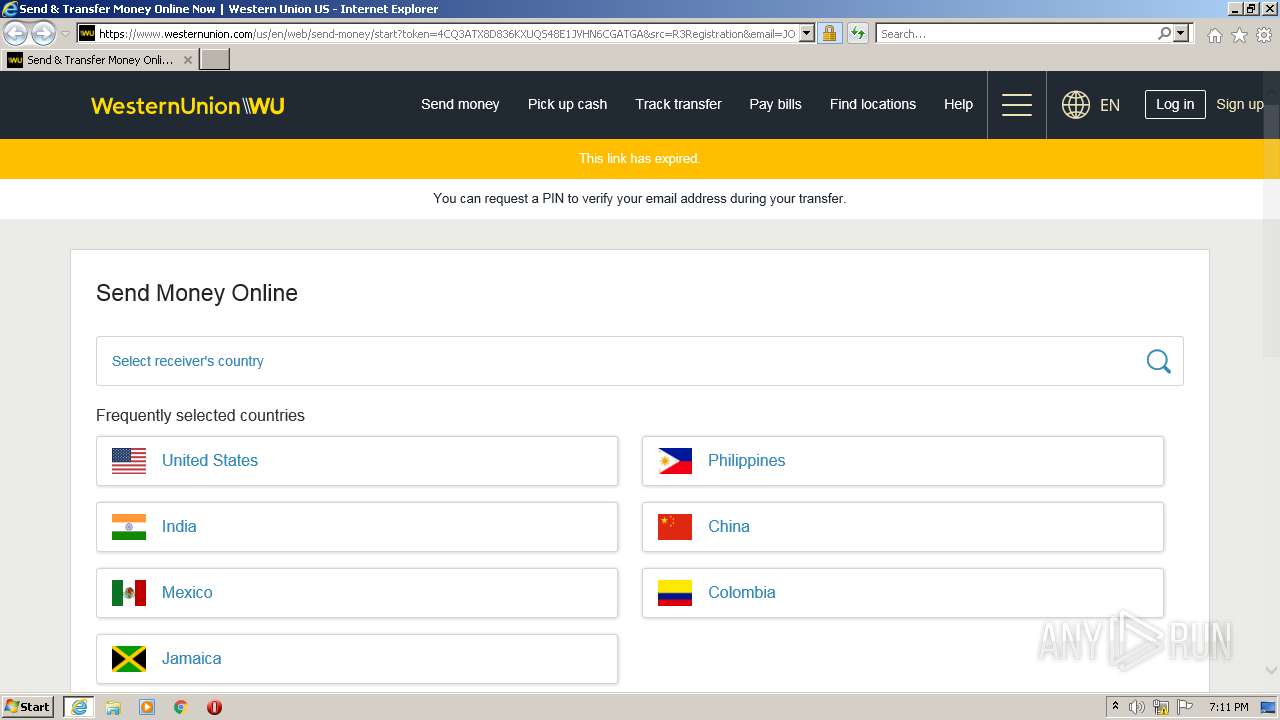Open the recent pages dropdown arrow
The image size is (1280, 720).
[x=66, y=34]
